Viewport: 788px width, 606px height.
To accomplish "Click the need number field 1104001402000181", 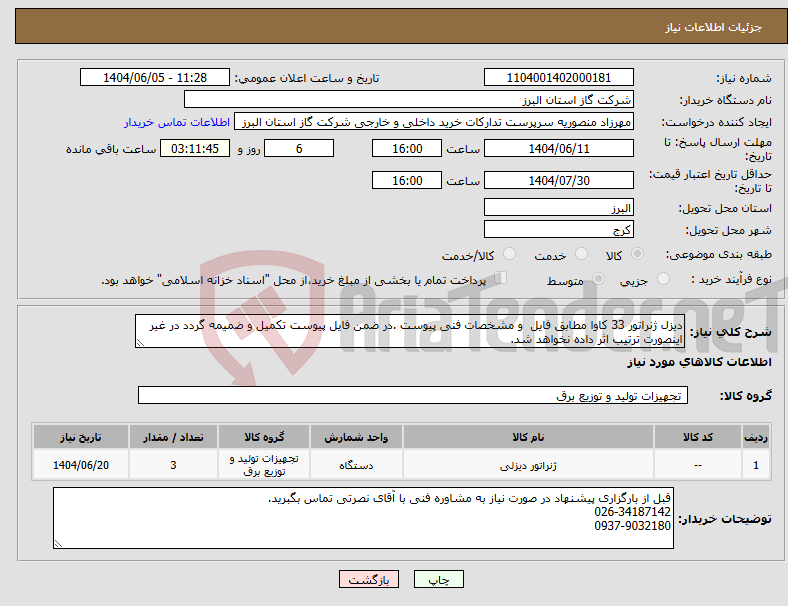I will pyautogui.click(x=558, y=77).
